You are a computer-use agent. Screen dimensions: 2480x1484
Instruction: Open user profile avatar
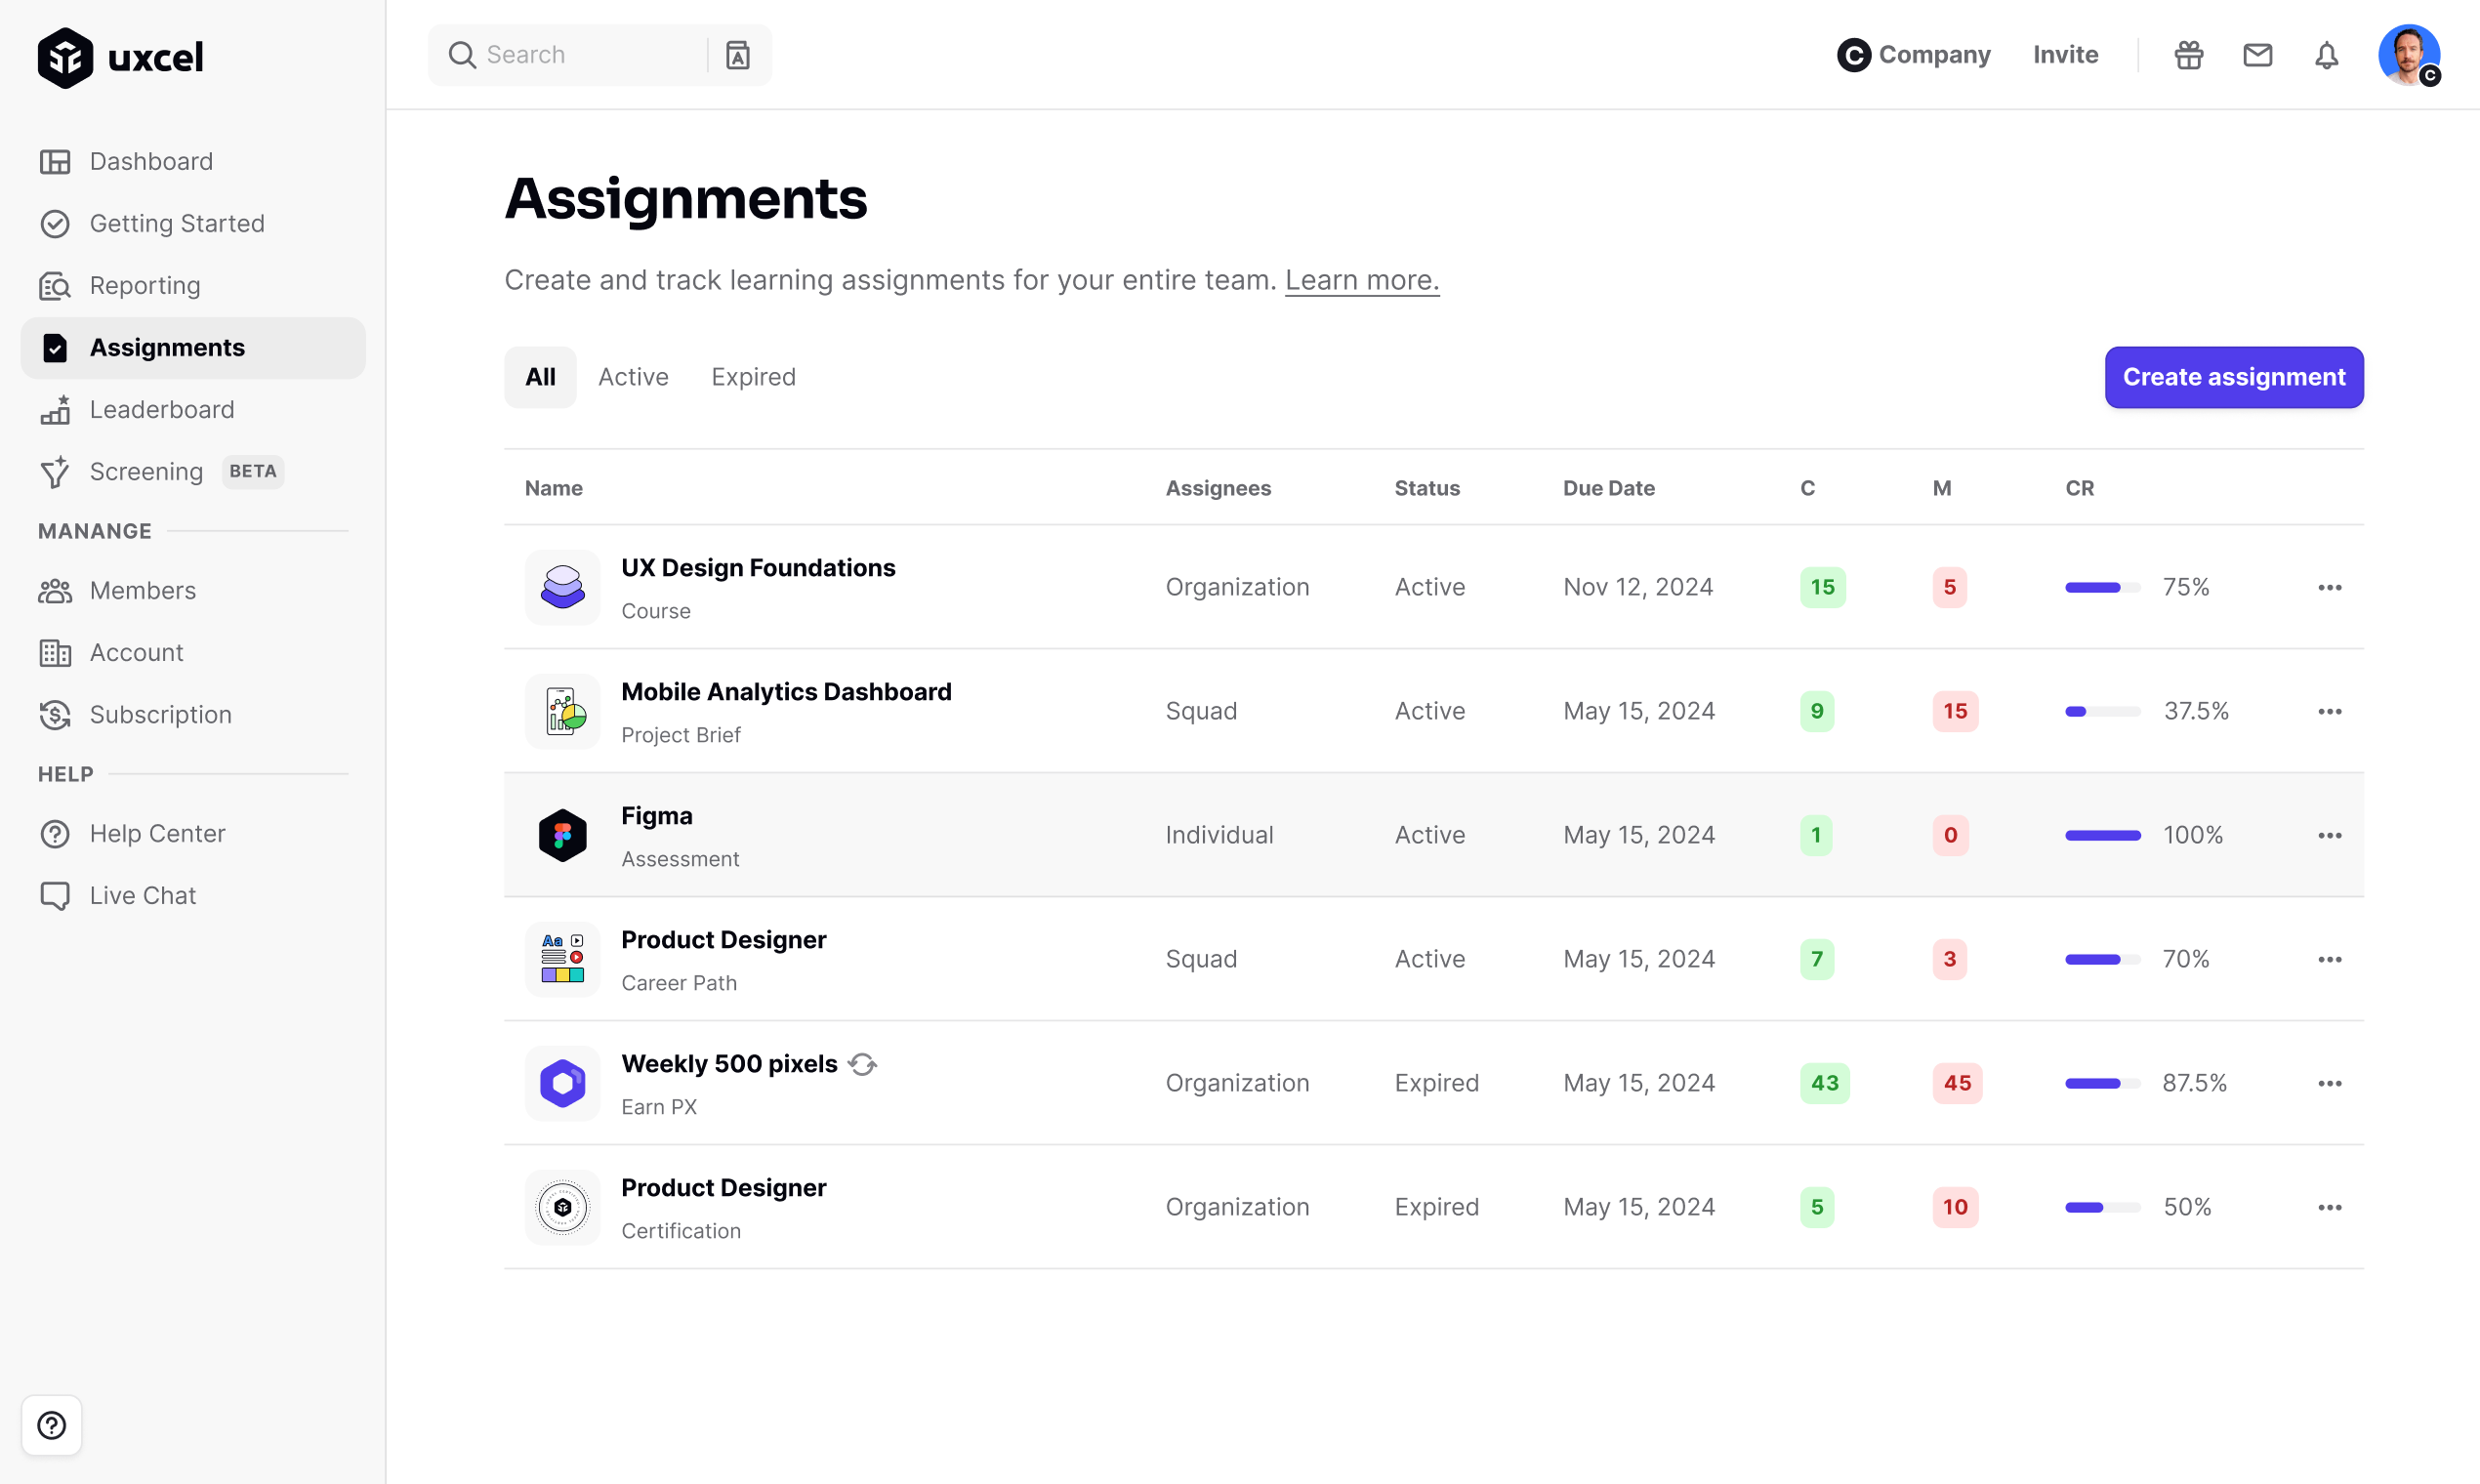click(2407, 55)
